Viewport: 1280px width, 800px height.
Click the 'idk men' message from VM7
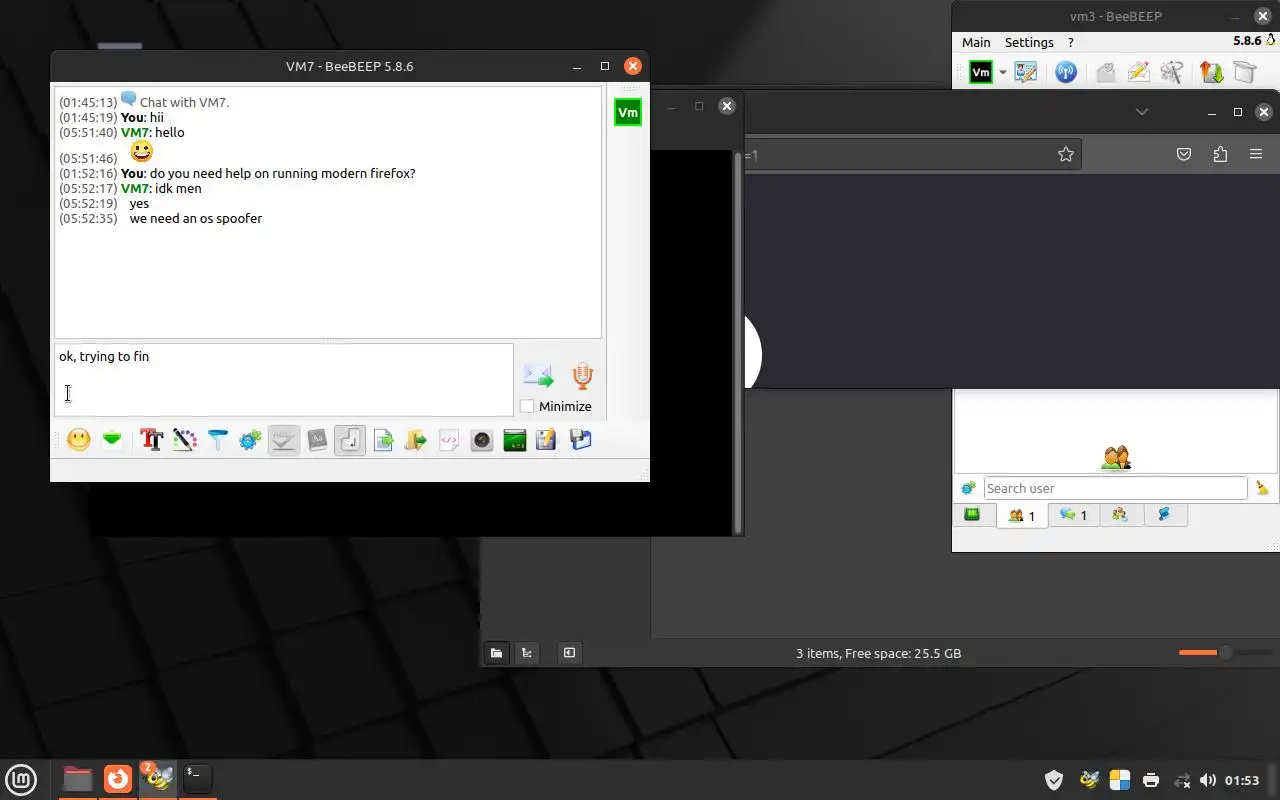click(x=178, y=188)
